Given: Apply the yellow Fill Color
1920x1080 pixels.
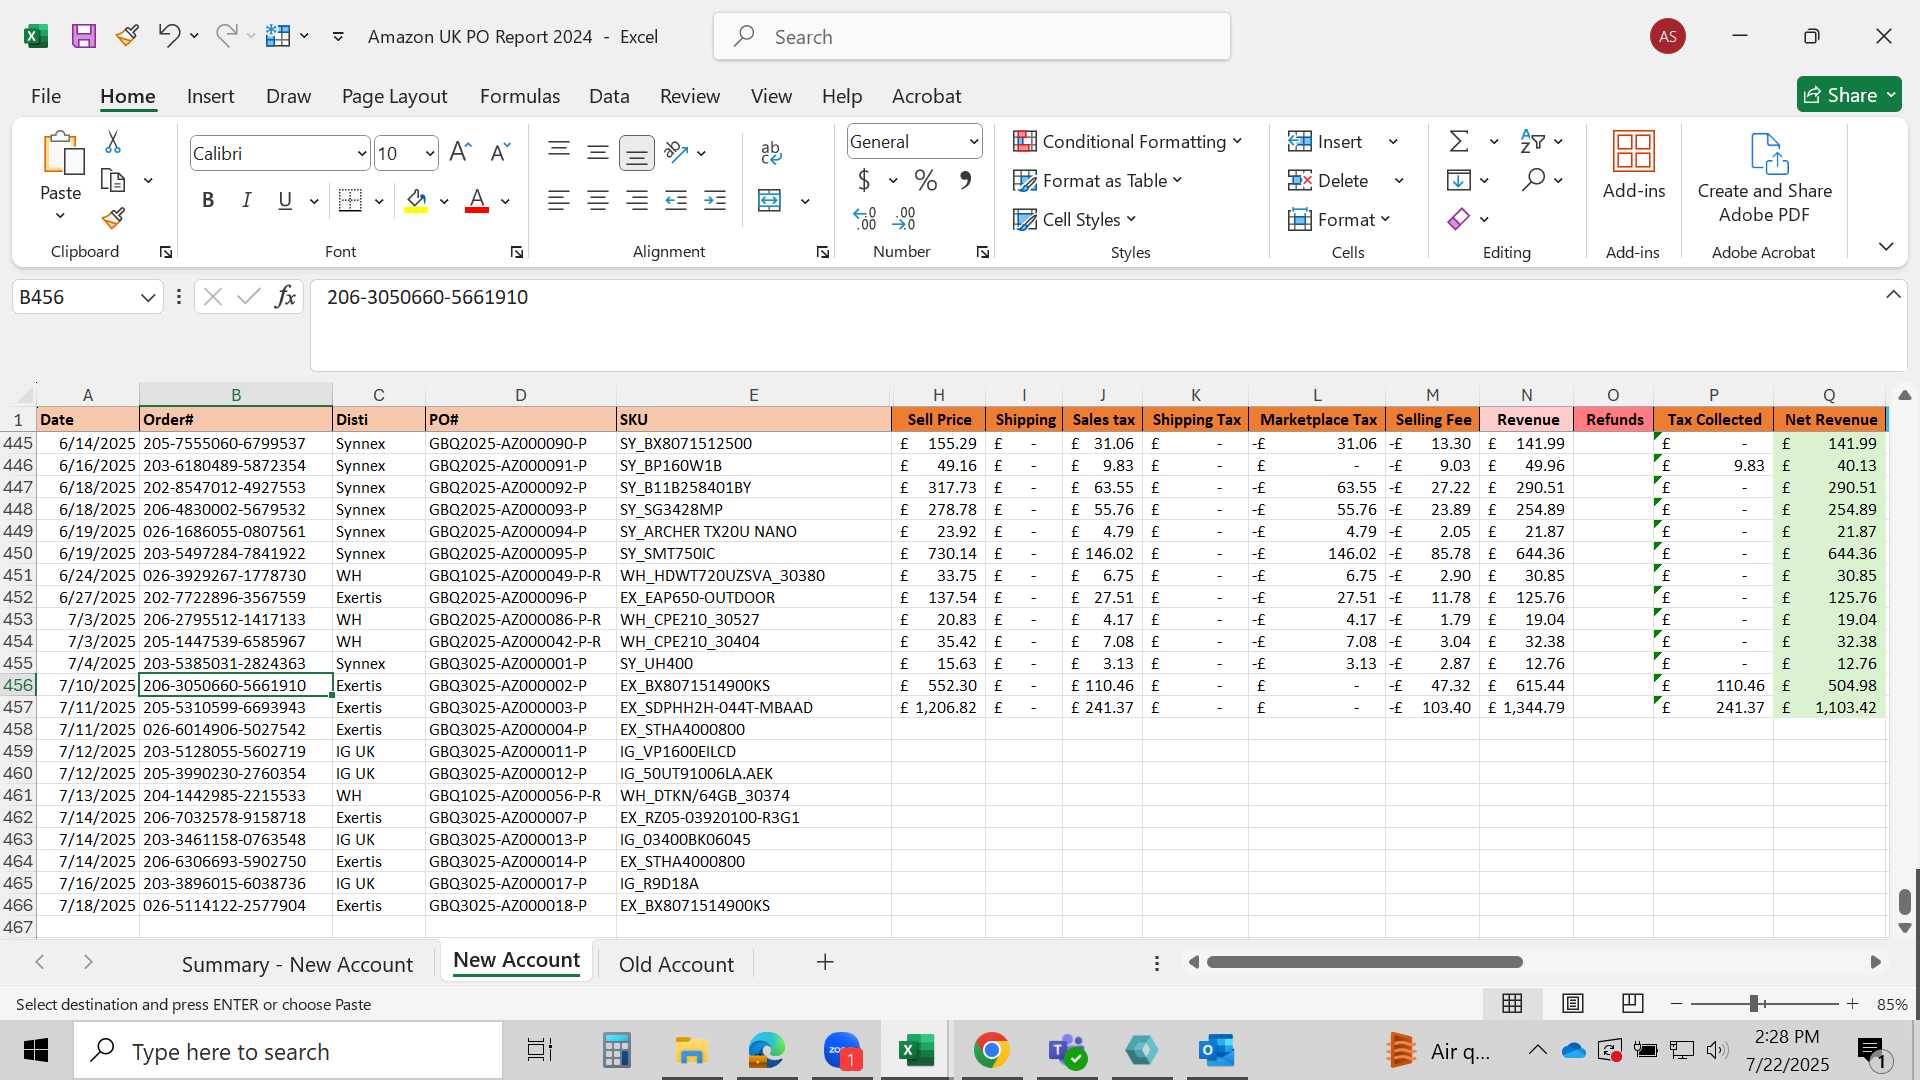Looking at the screenshot, I should [x=416, y=201].
